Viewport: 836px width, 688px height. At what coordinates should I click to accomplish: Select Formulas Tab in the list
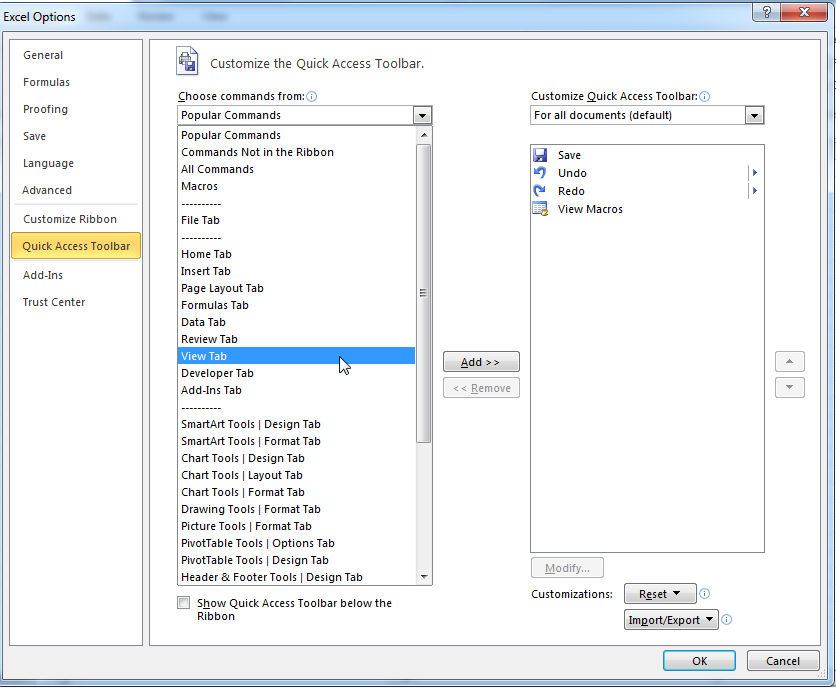point(296,306)
